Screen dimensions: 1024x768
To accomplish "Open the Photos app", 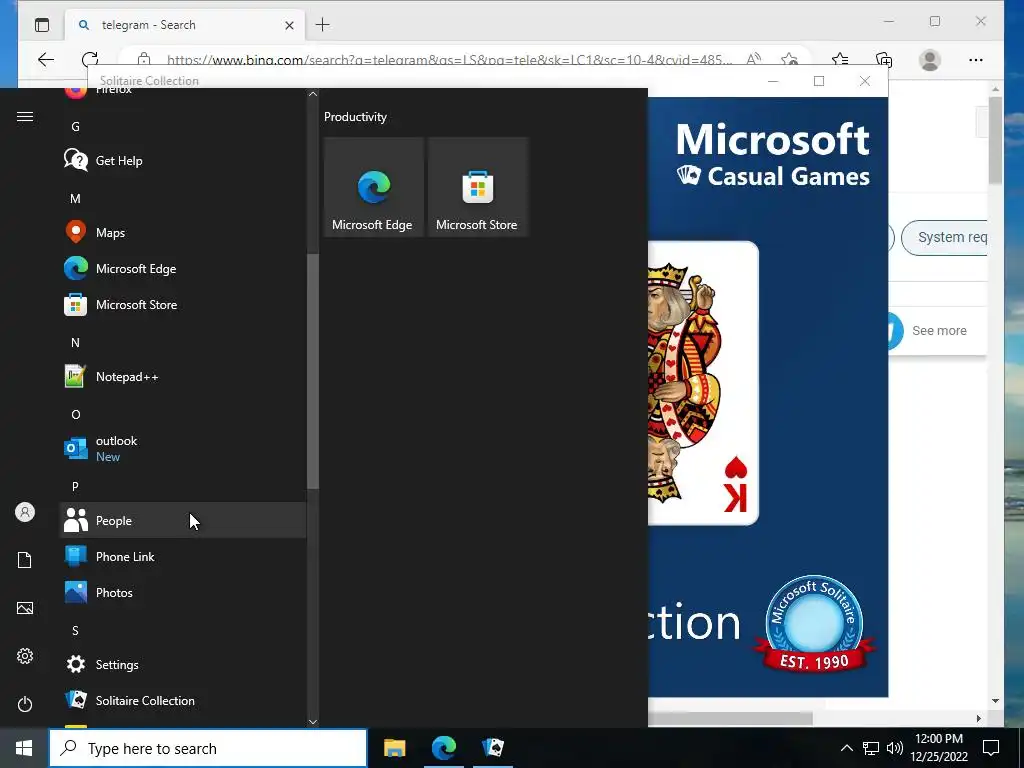I will pos(183,592).
